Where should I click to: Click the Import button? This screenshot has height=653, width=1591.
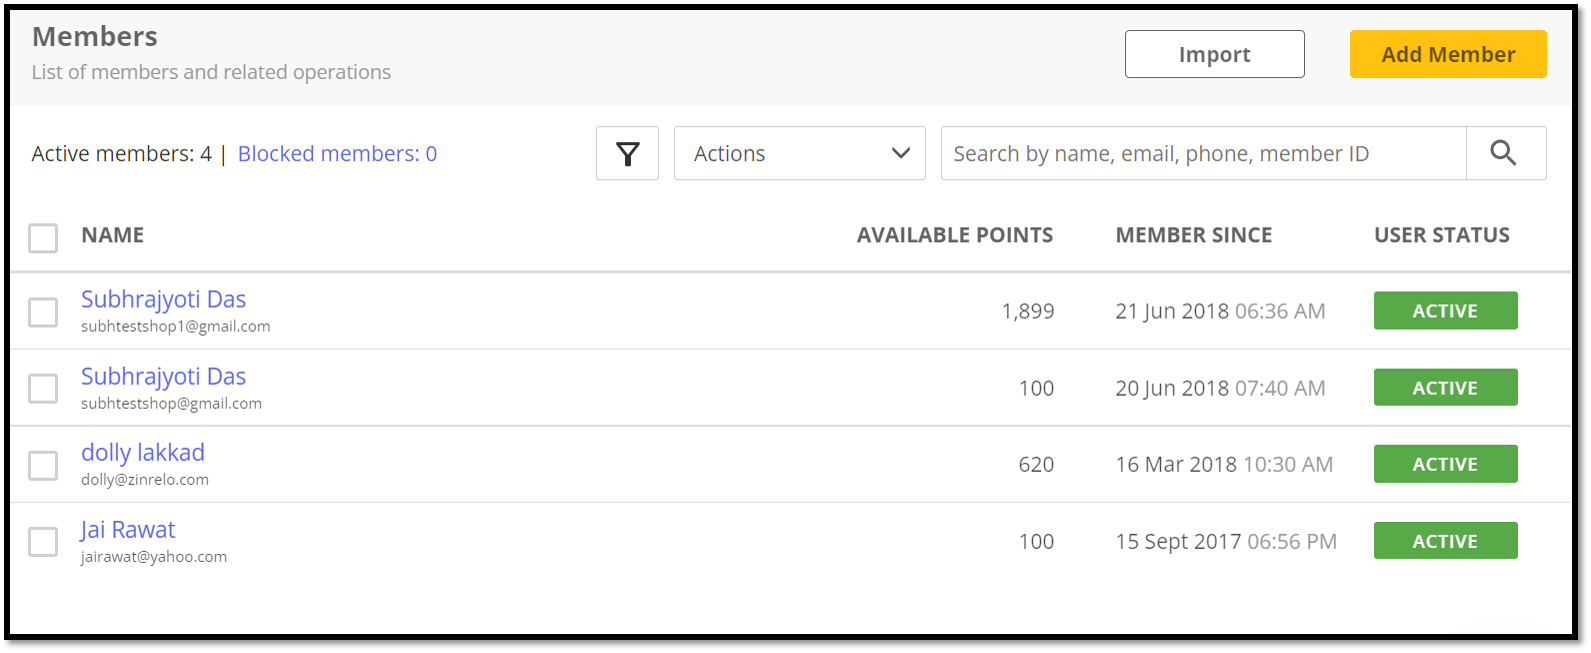[1214, 54]
